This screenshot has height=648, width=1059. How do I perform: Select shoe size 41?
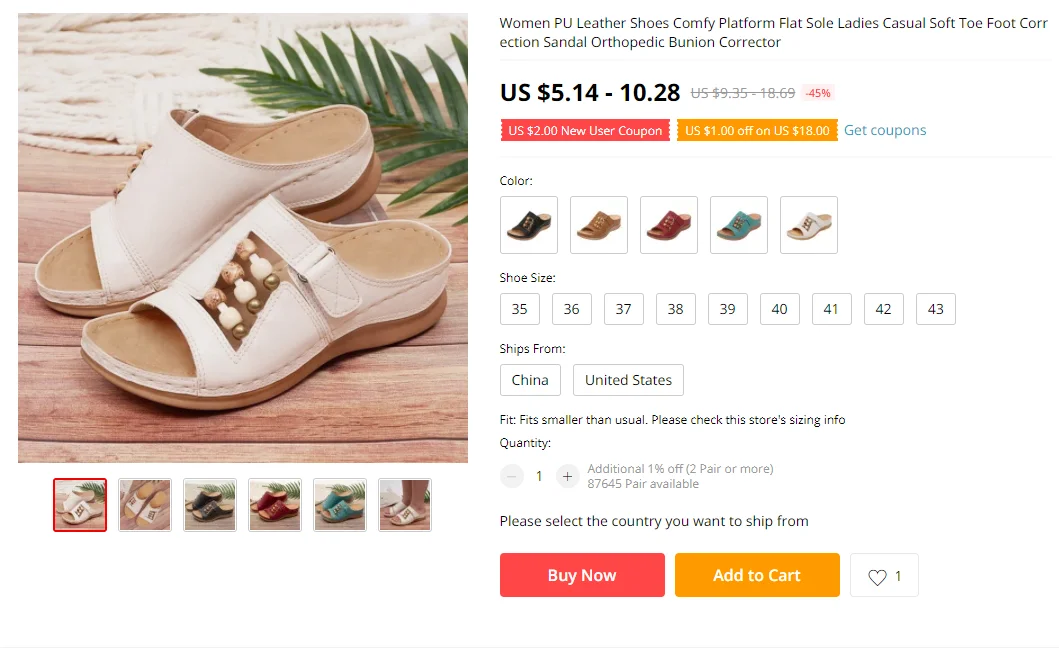point(832,309)
